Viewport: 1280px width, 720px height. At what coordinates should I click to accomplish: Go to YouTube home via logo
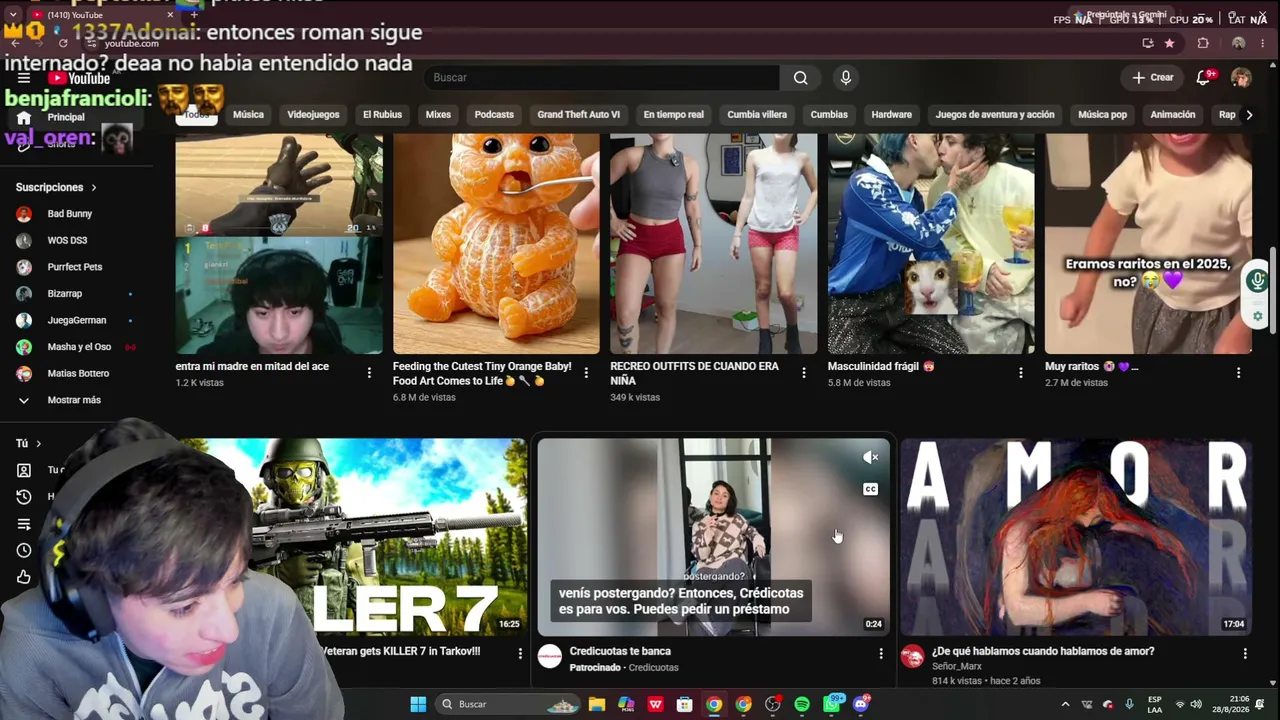pos(79,78)
